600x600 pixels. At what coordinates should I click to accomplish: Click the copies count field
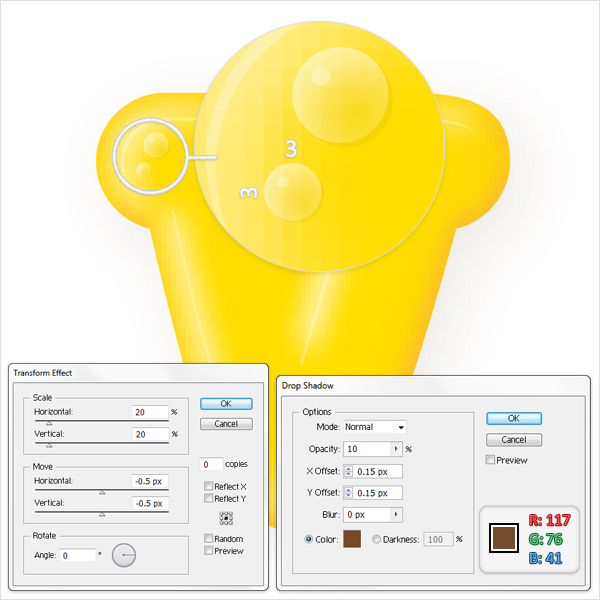coord(211,464)
